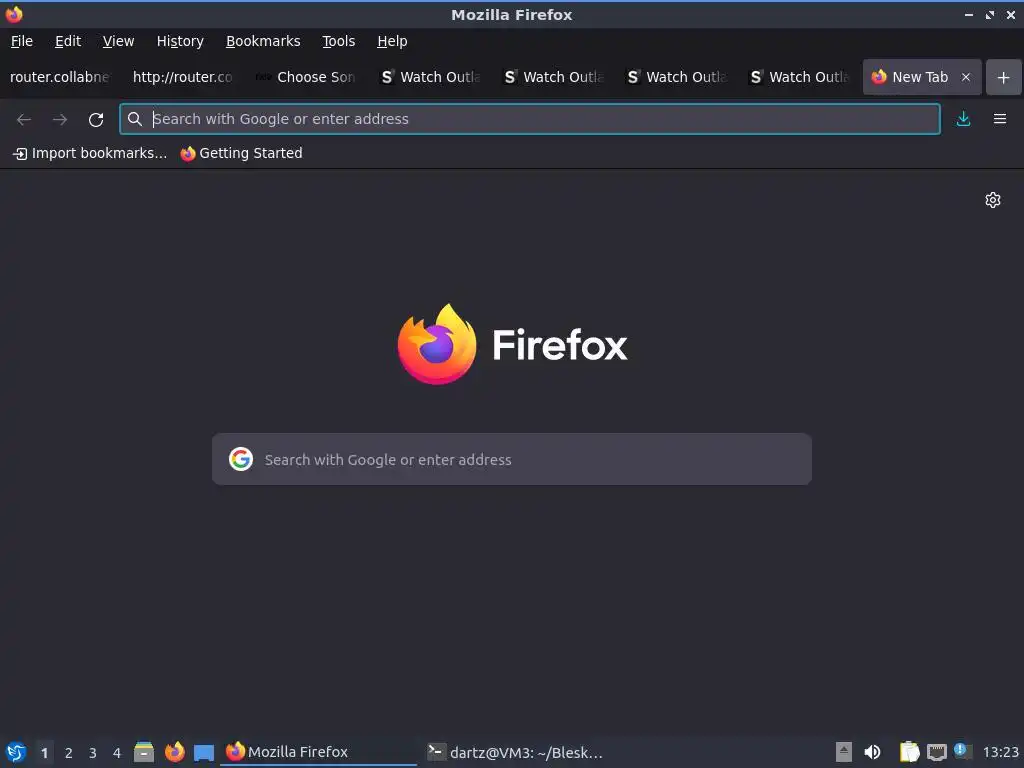Maximize the Mozilla Firefox window

(990, 14)
